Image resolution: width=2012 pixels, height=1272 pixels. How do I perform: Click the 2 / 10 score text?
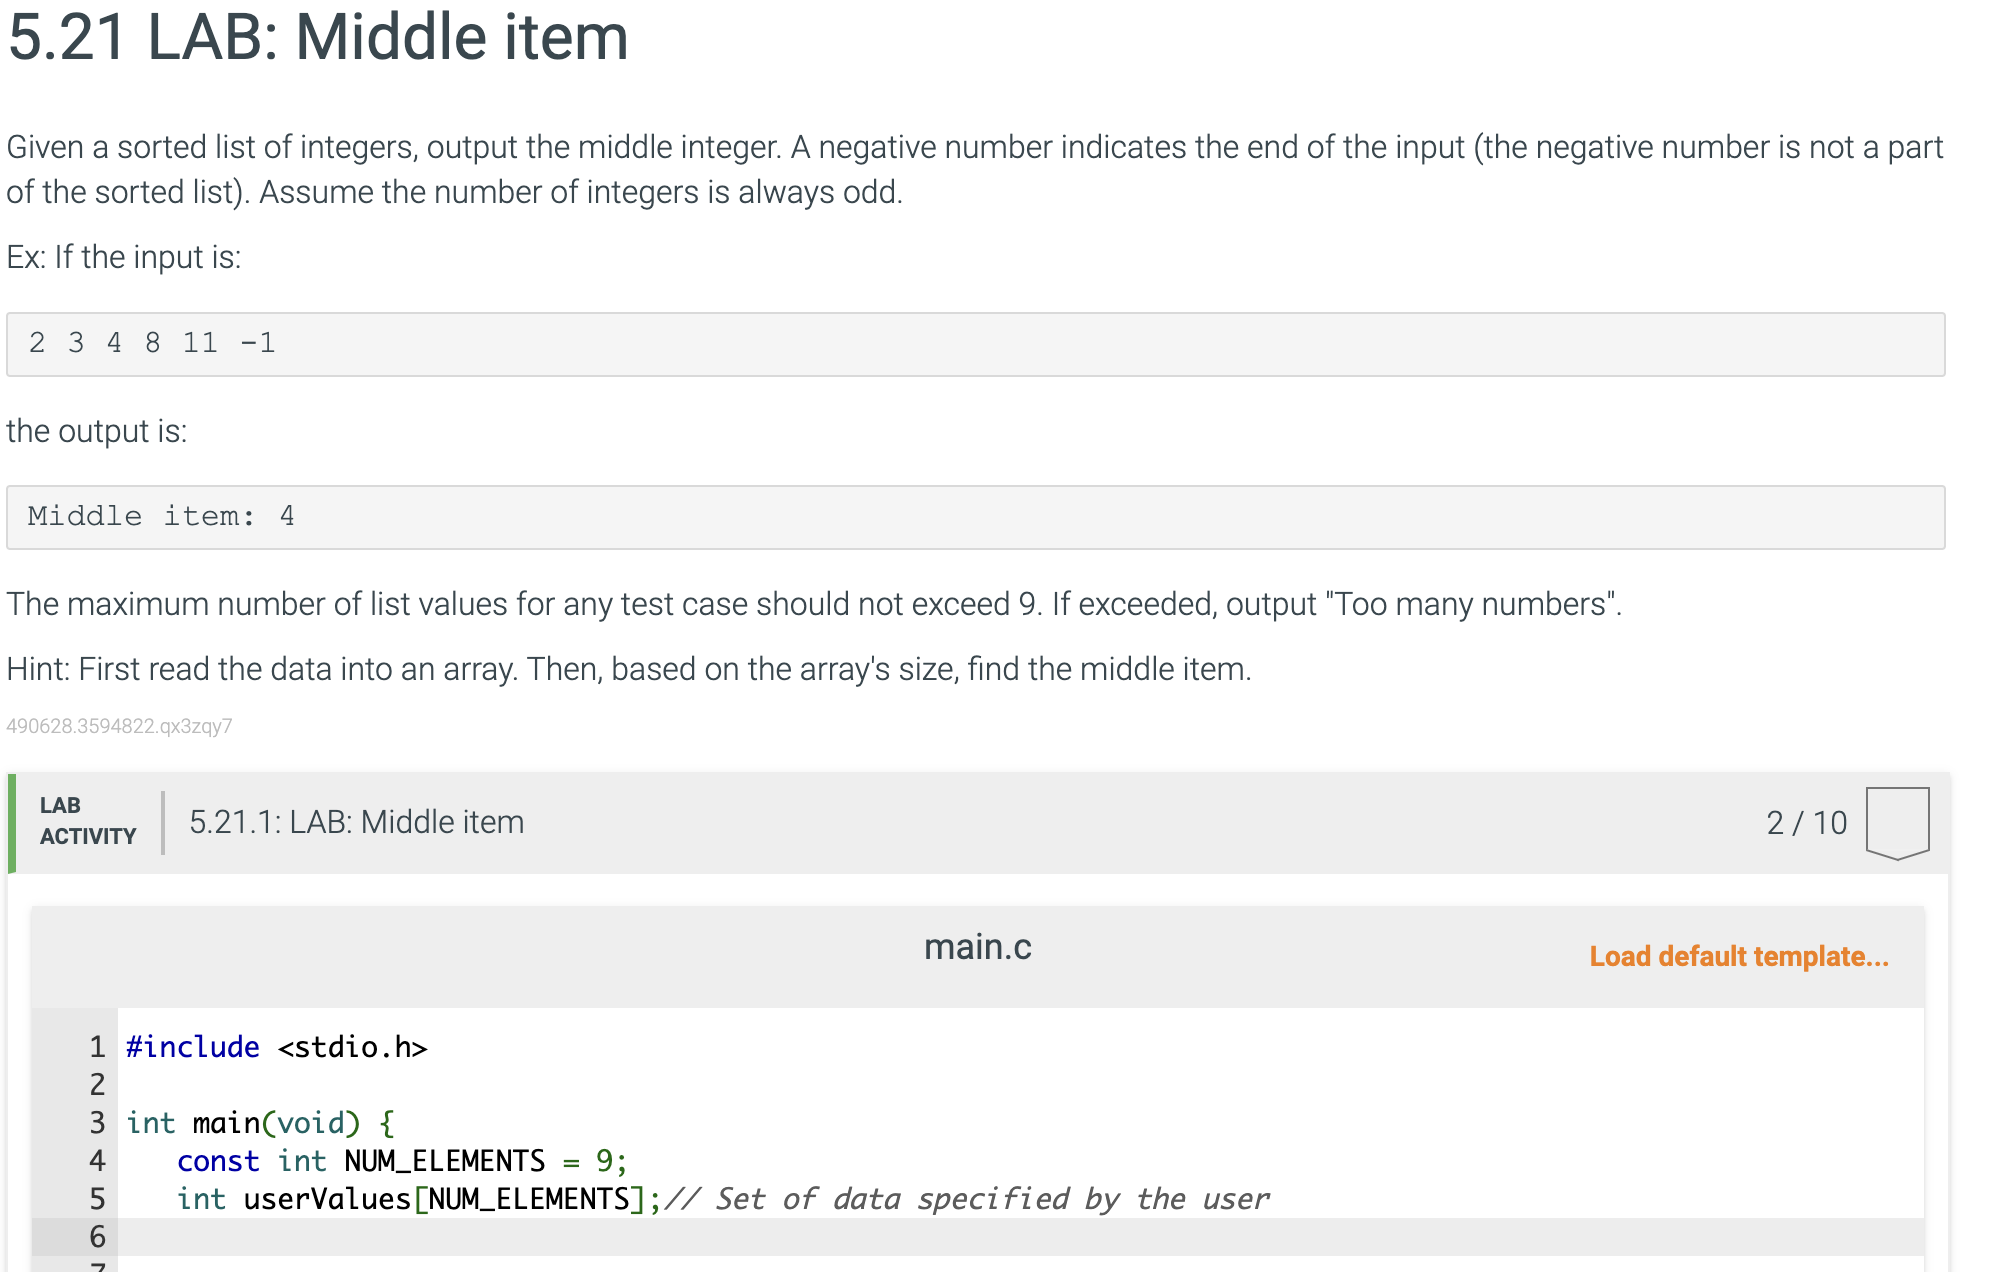[x=1806, y=823]
